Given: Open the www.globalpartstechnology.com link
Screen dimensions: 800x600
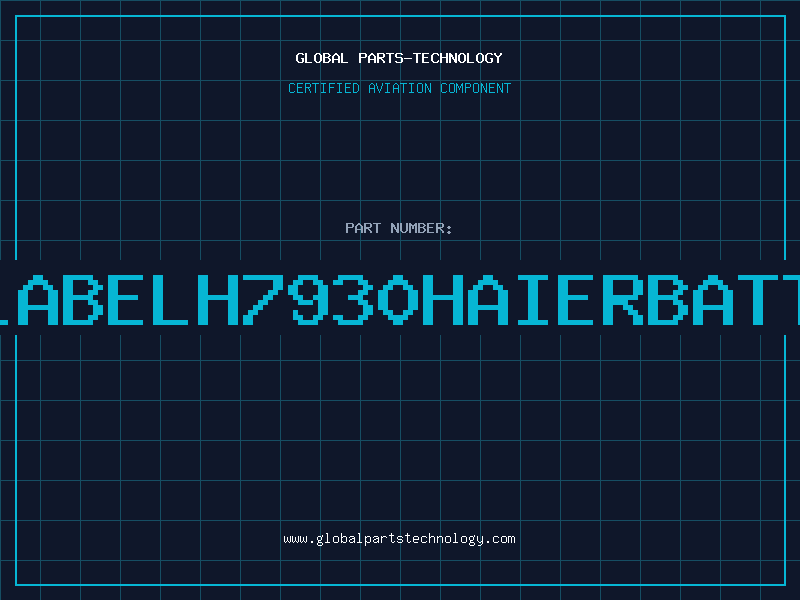Looking at the screenshot, I should pos(399,539).
